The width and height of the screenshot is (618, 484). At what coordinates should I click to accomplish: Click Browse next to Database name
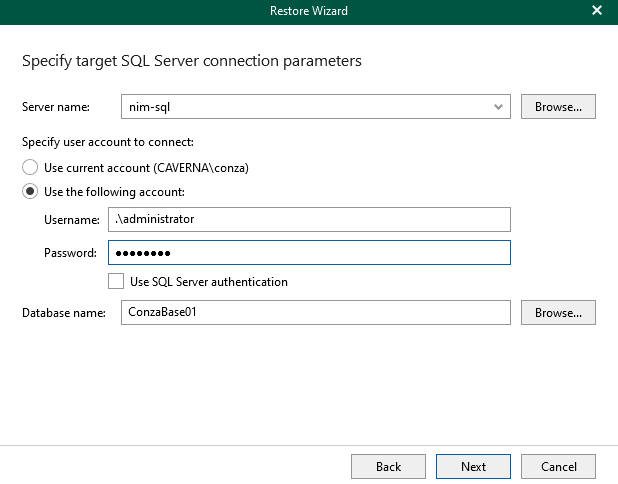(x=558, y=313)
